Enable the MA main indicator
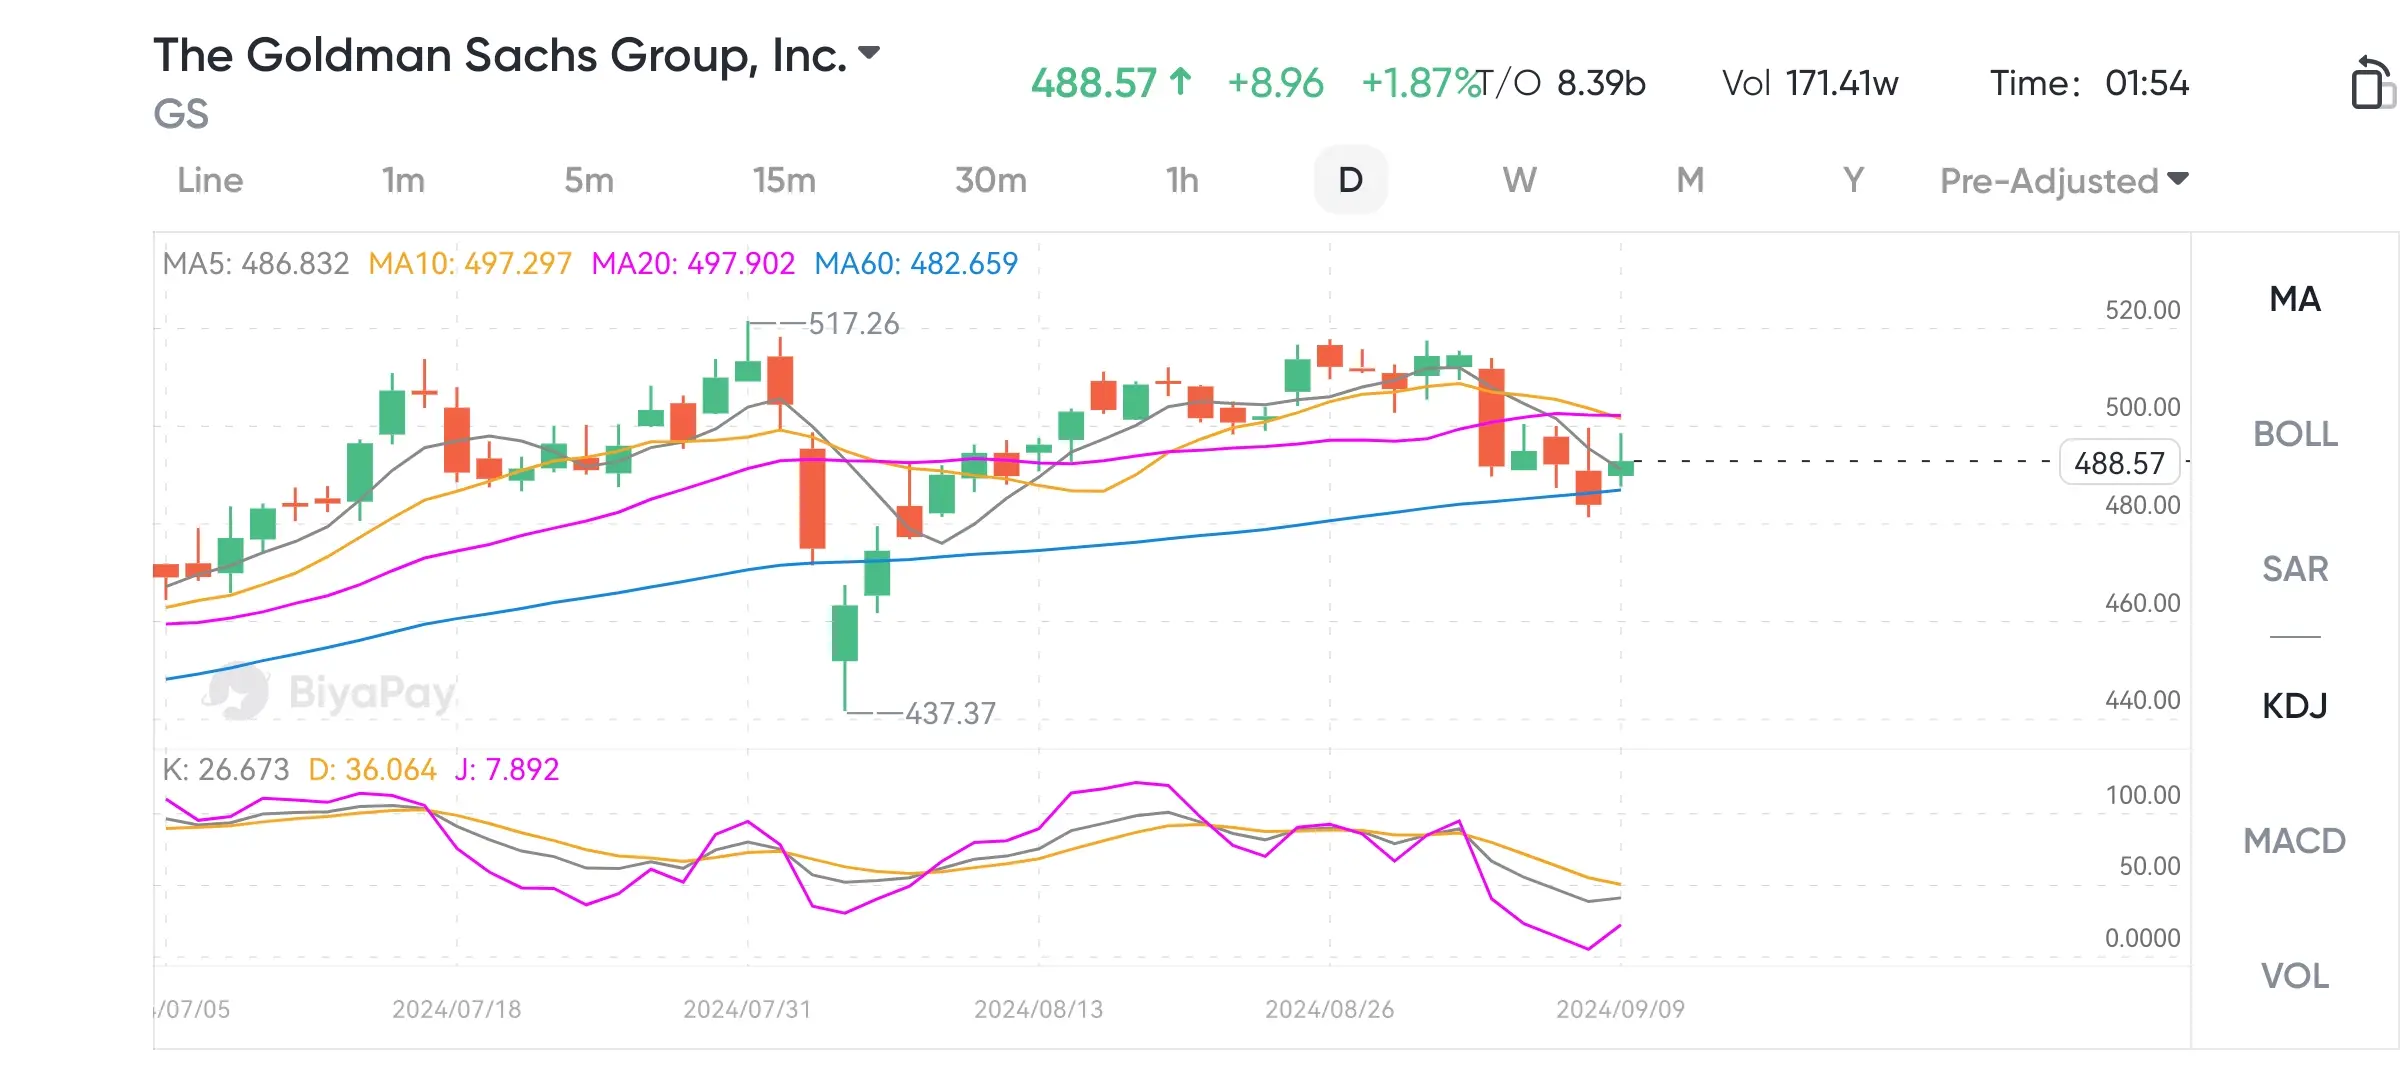The height and width of the screenshot is (1080, 2400). tap(2295, 299)
